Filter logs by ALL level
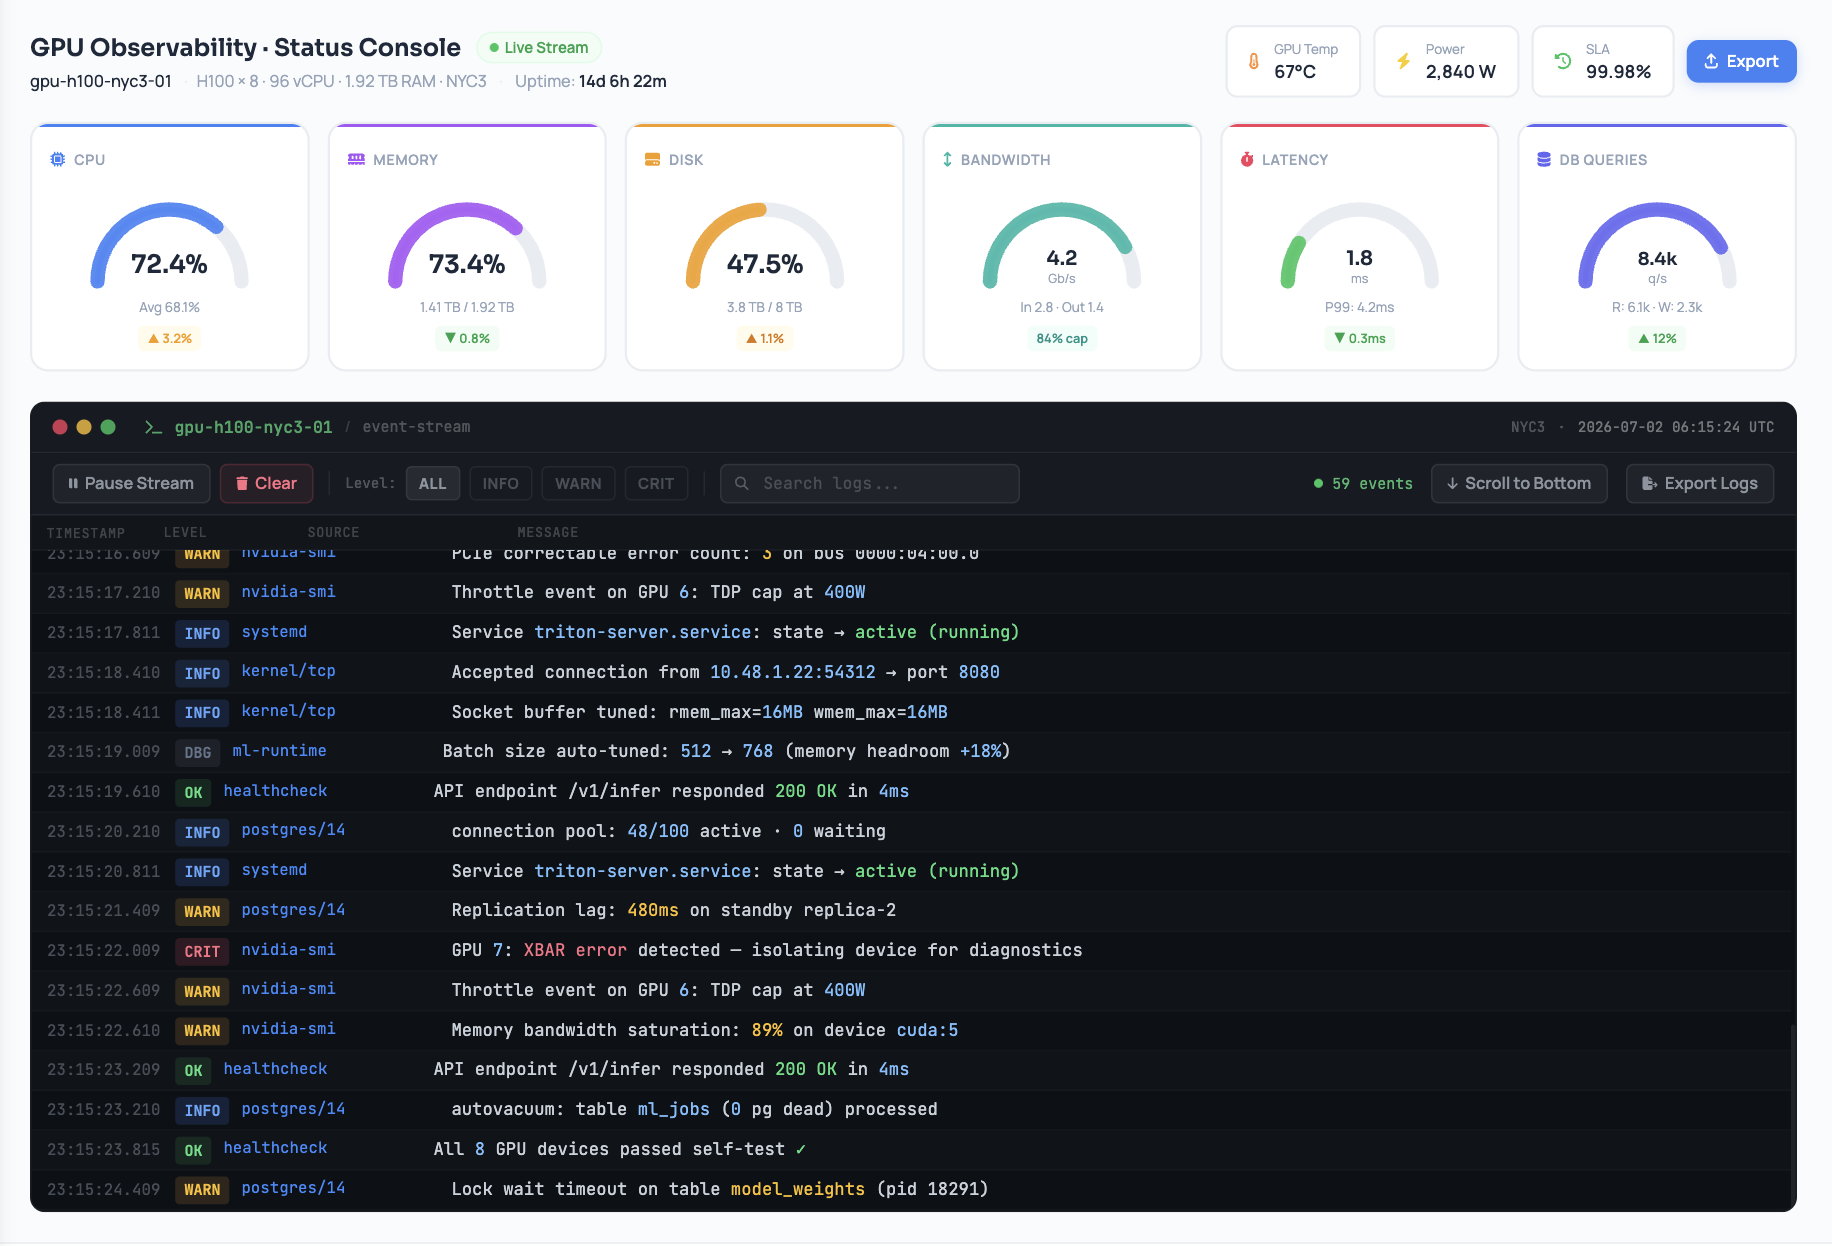The height and width of the screenshot is (1246, 1832). point(433,483)
